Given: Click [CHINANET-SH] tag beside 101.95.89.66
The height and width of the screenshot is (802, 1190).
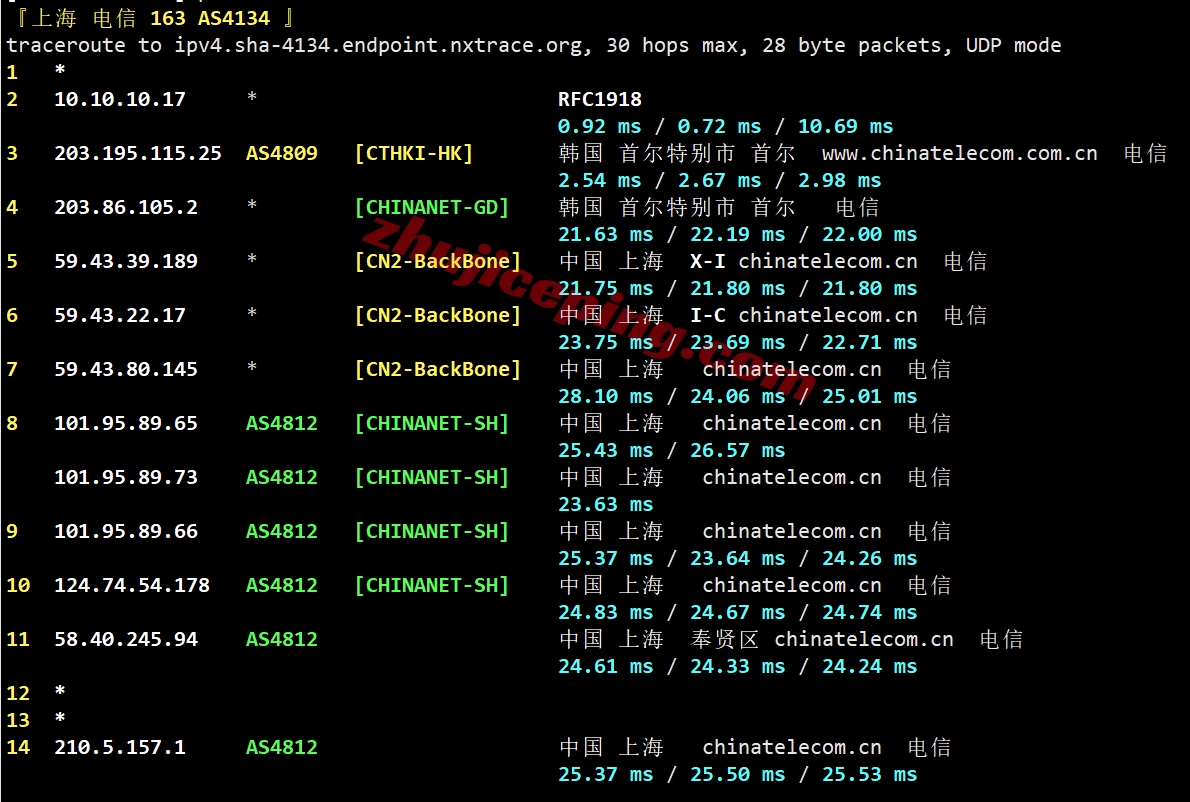Looking at the screenshot, I should click(432, 531).
